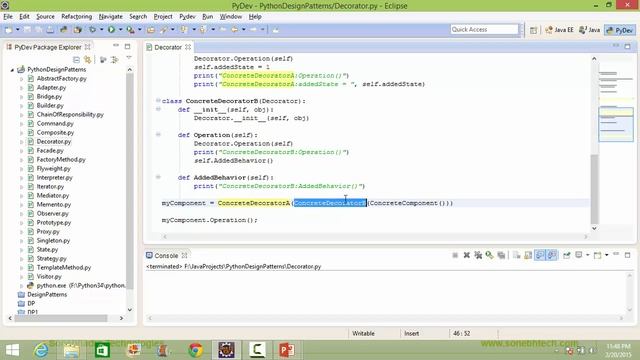Open Google Chrome from the taskbar
Screen dimensions: 640x360
click(196, 350)
